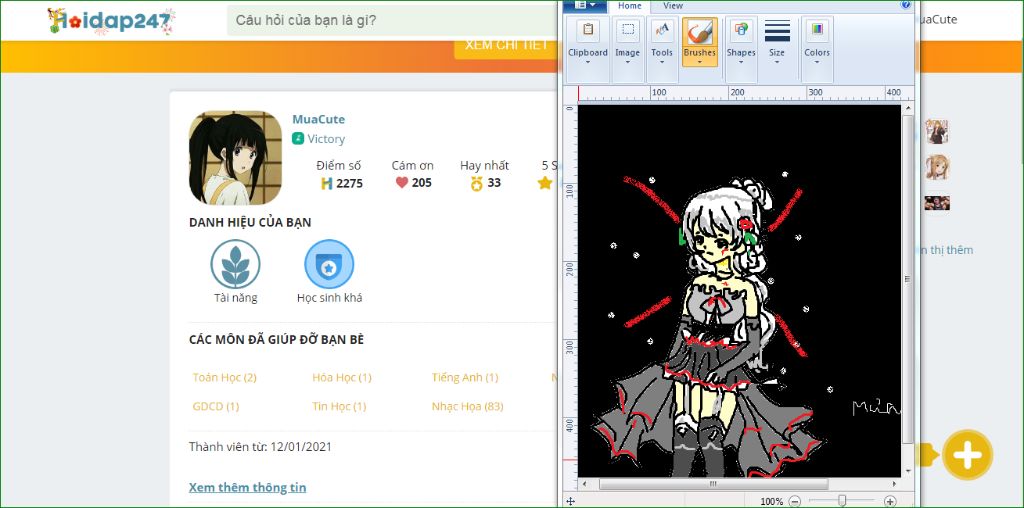Click the down scroll arrow beside the canvas

908,471
